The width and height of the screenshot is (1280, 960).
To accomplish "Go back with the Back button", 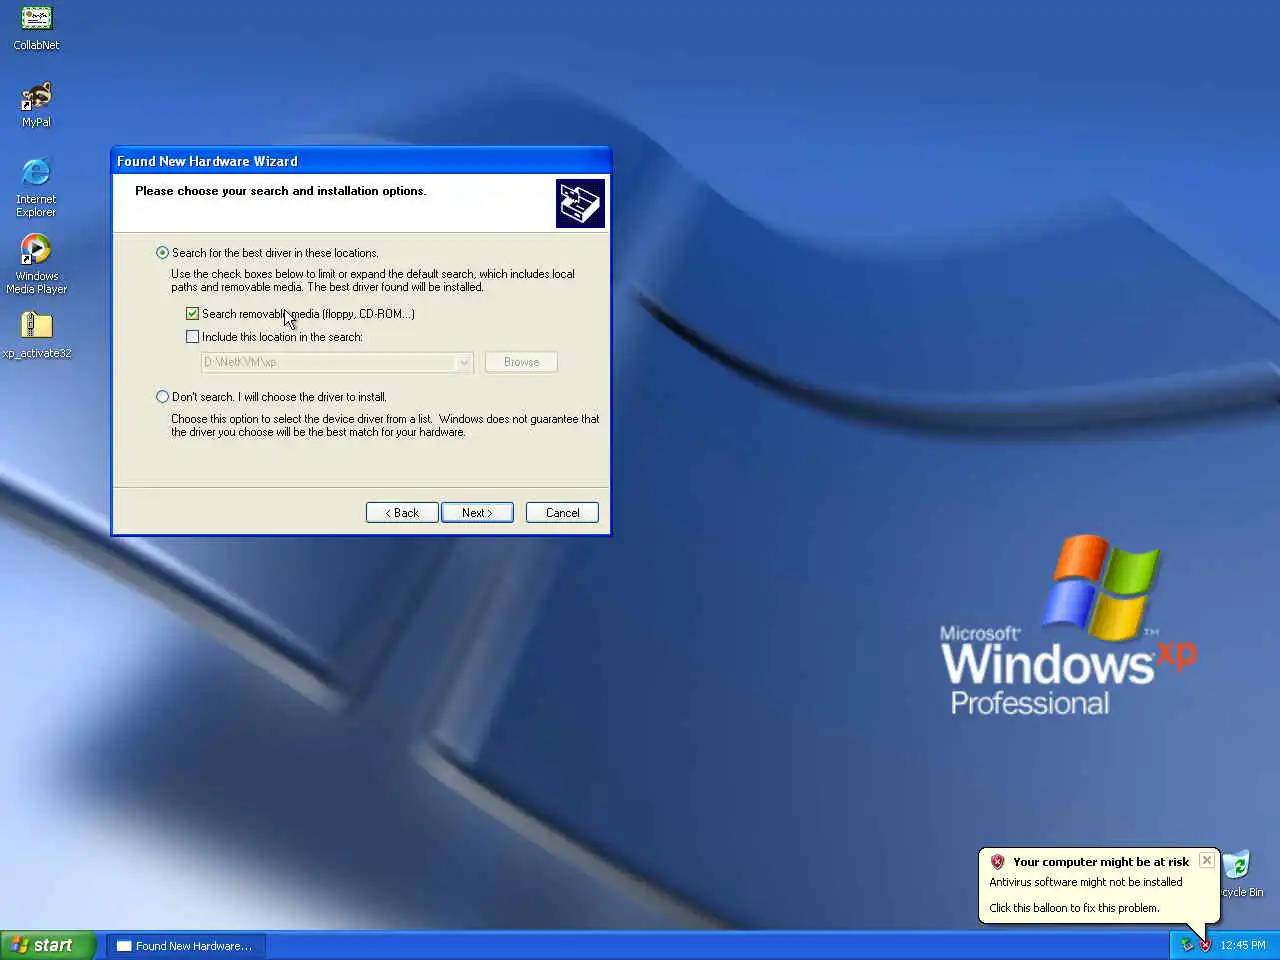I will [402, 513].
